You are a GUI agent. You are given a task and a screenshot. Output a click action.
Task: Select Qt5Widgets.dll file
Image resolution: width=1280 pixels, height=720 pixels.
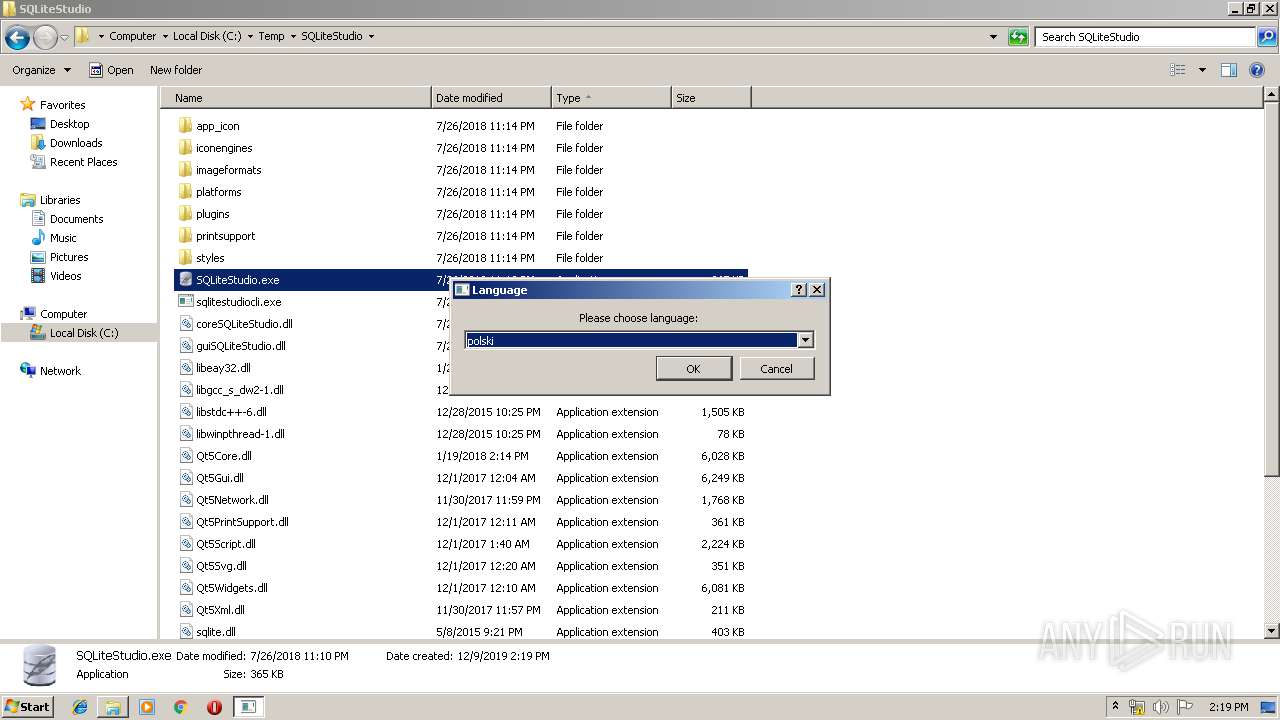coord(231,588)
